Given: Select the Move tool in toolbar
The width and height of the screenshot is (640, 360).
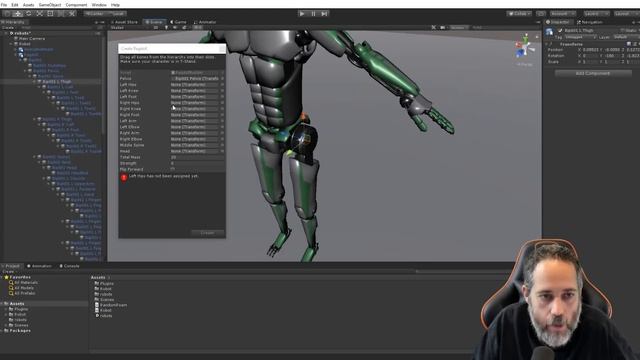Looking at the screenshot, I should coord(18,13).
